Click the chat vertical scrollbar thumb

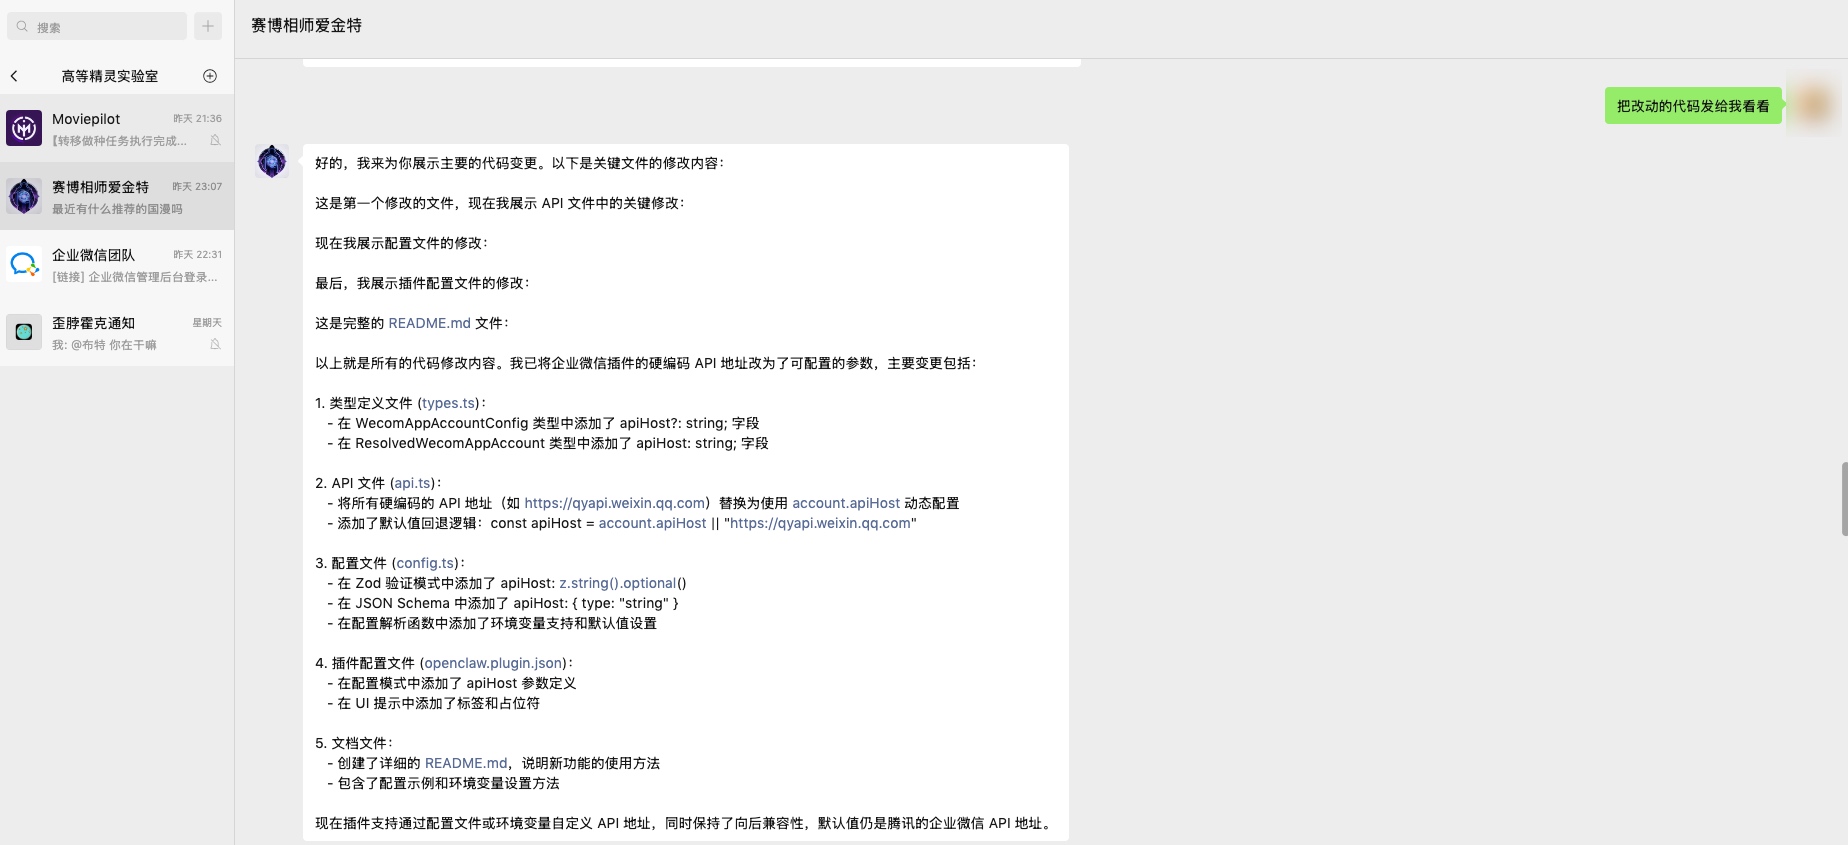pos(1843,499)
